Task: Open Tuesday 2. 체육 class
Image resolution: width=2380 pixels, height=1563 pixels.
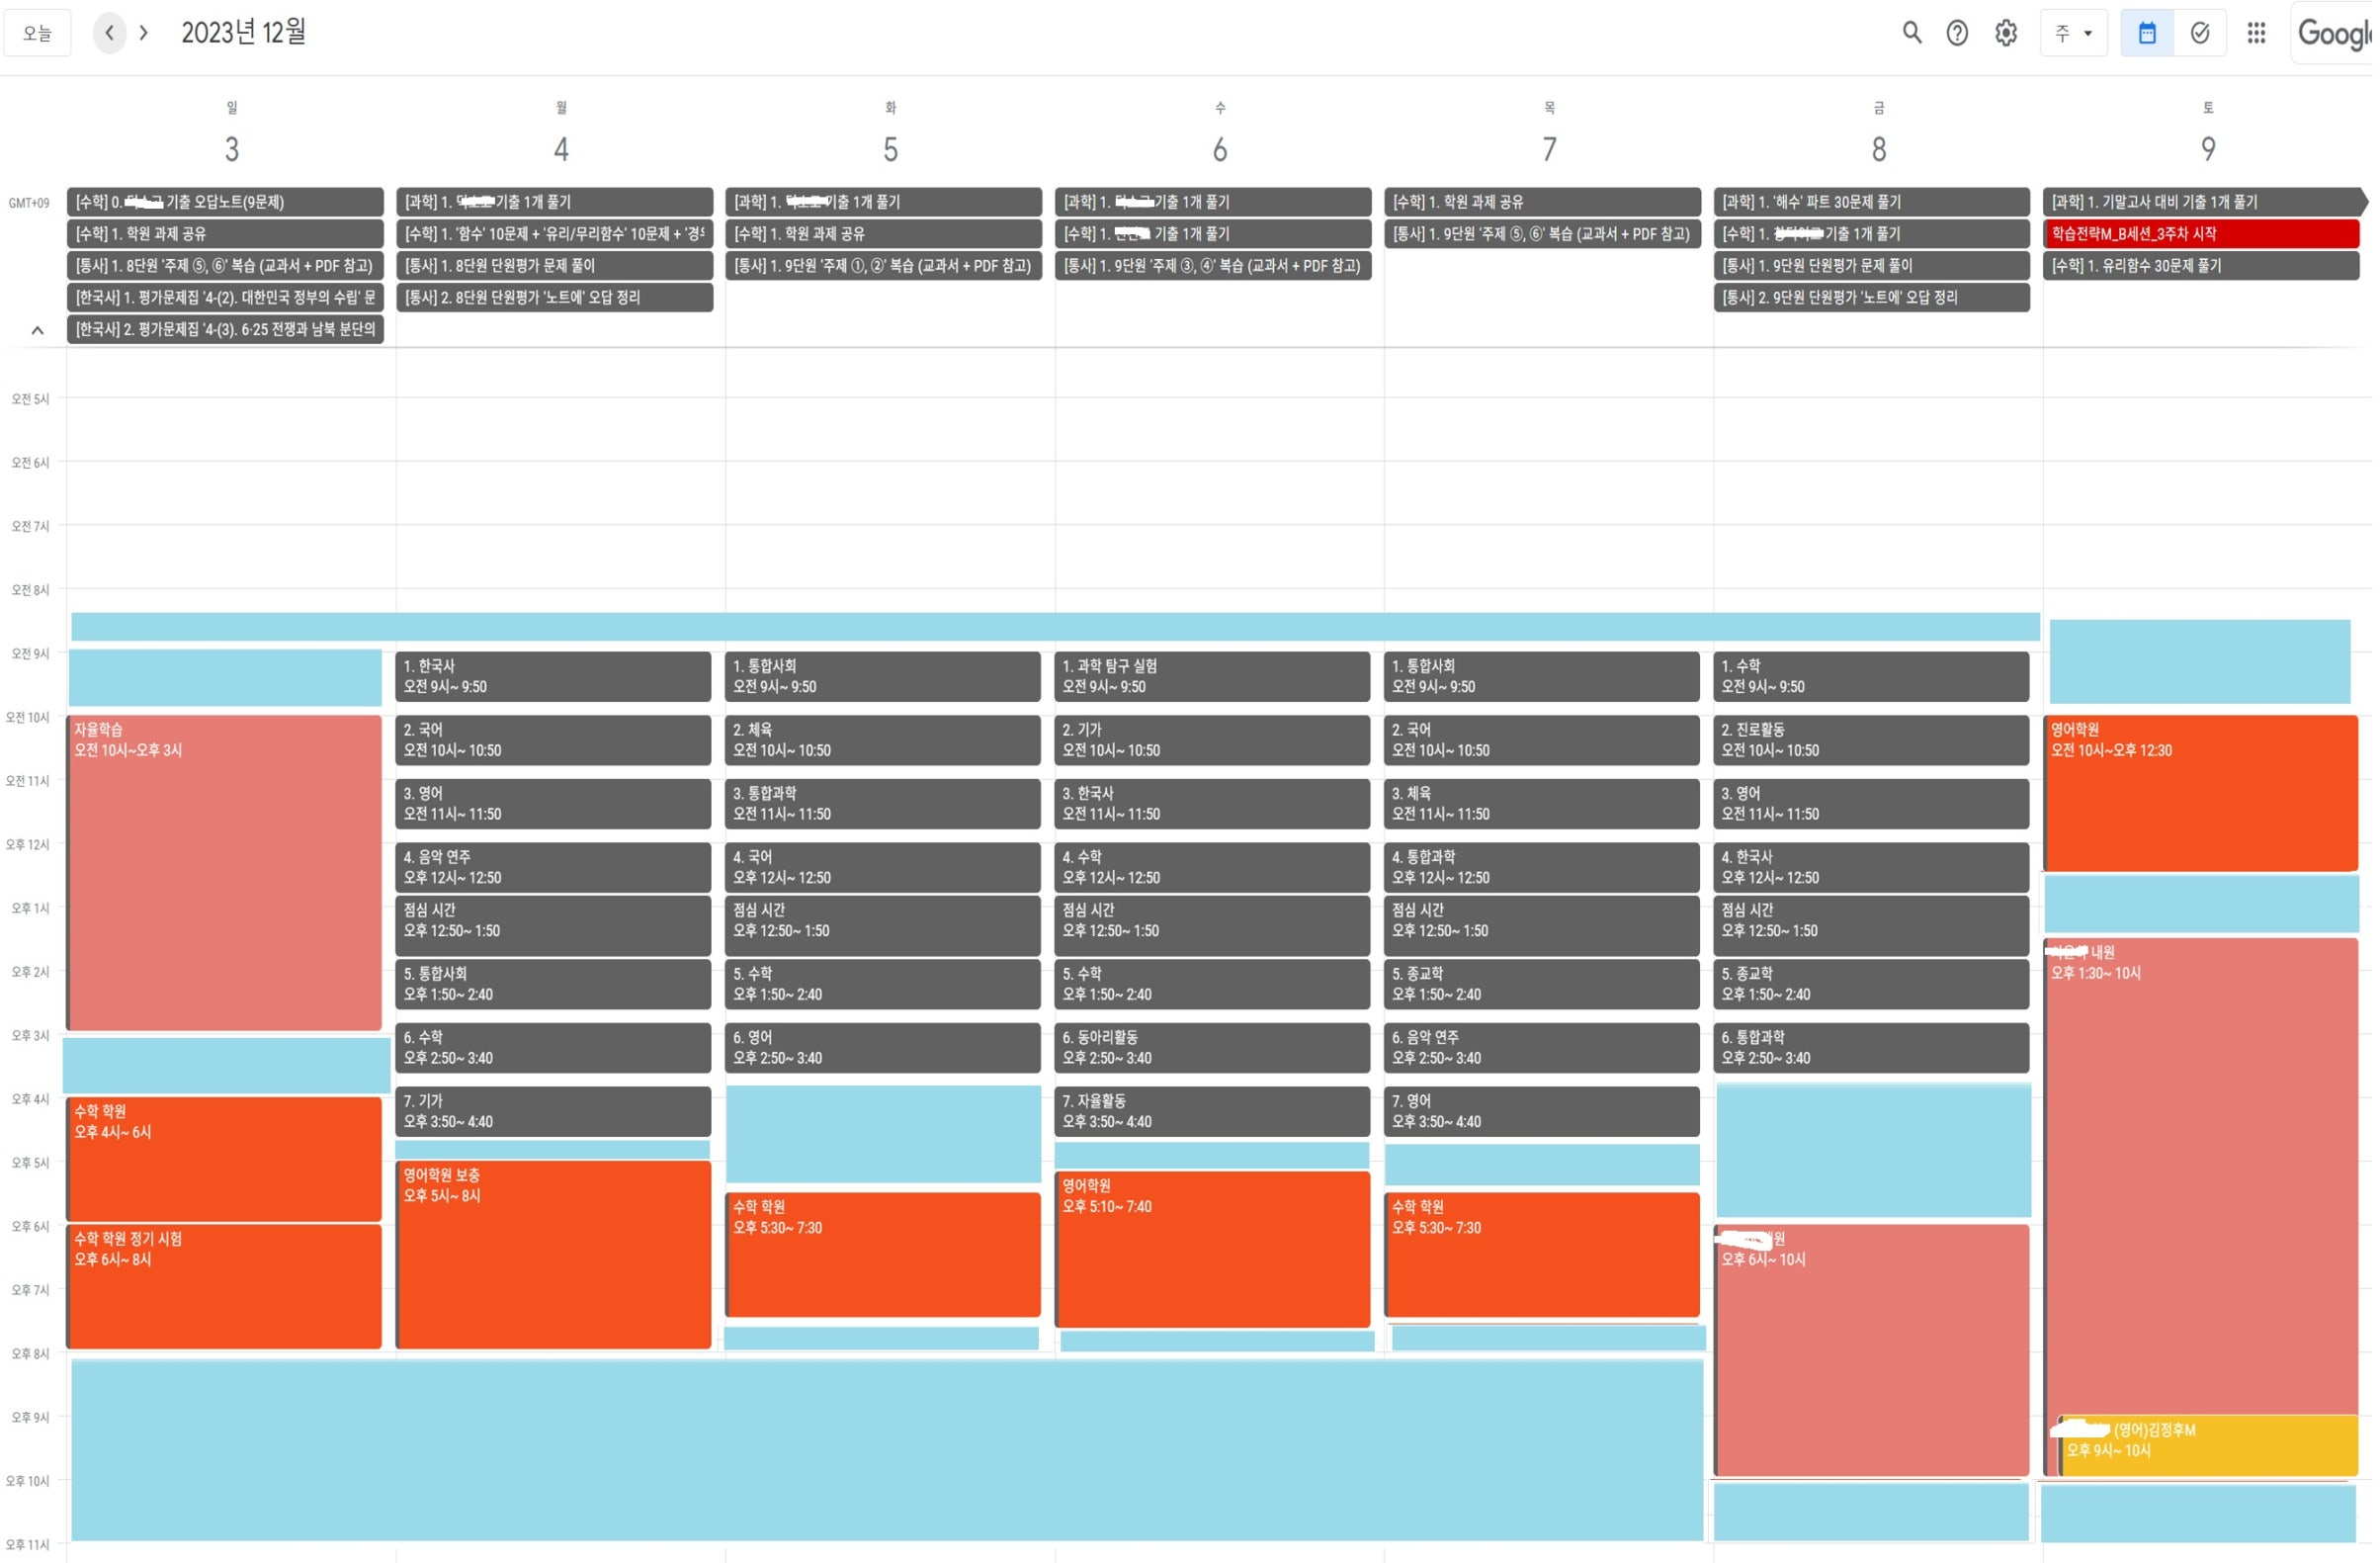Action: (x=885, y=741)
